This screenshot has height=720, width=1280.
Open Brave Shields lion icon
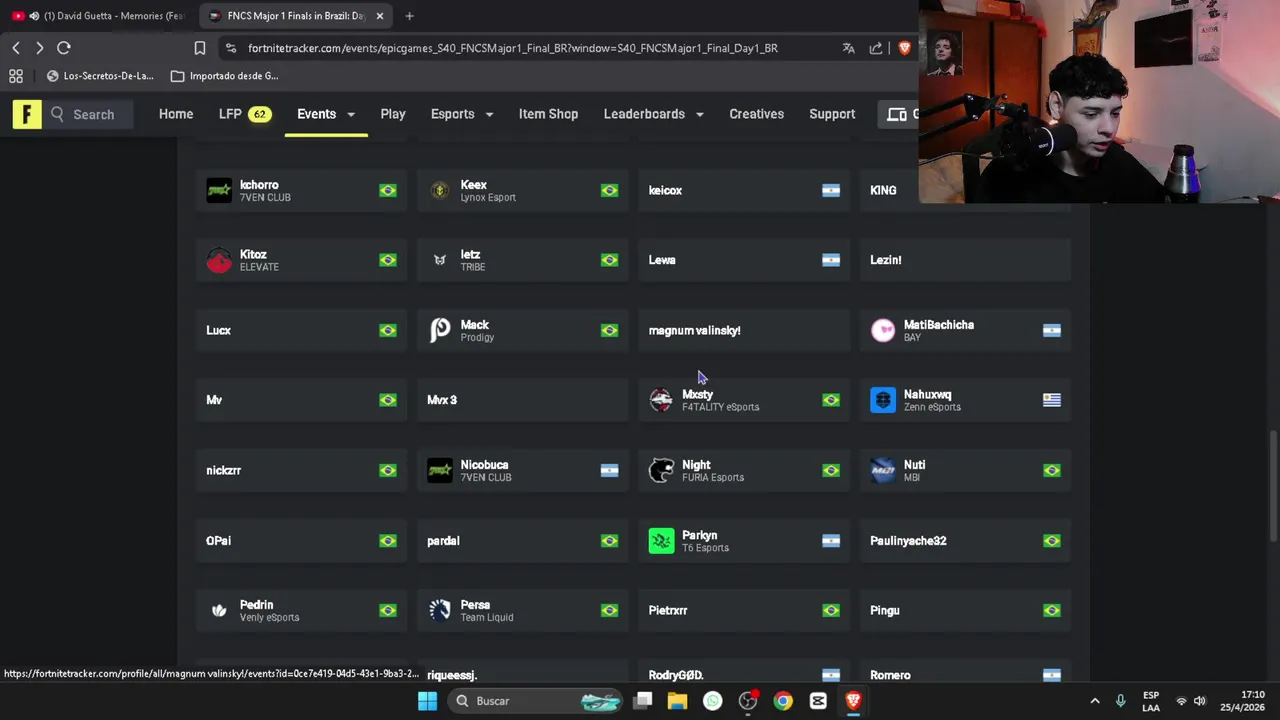click(905, 48)
